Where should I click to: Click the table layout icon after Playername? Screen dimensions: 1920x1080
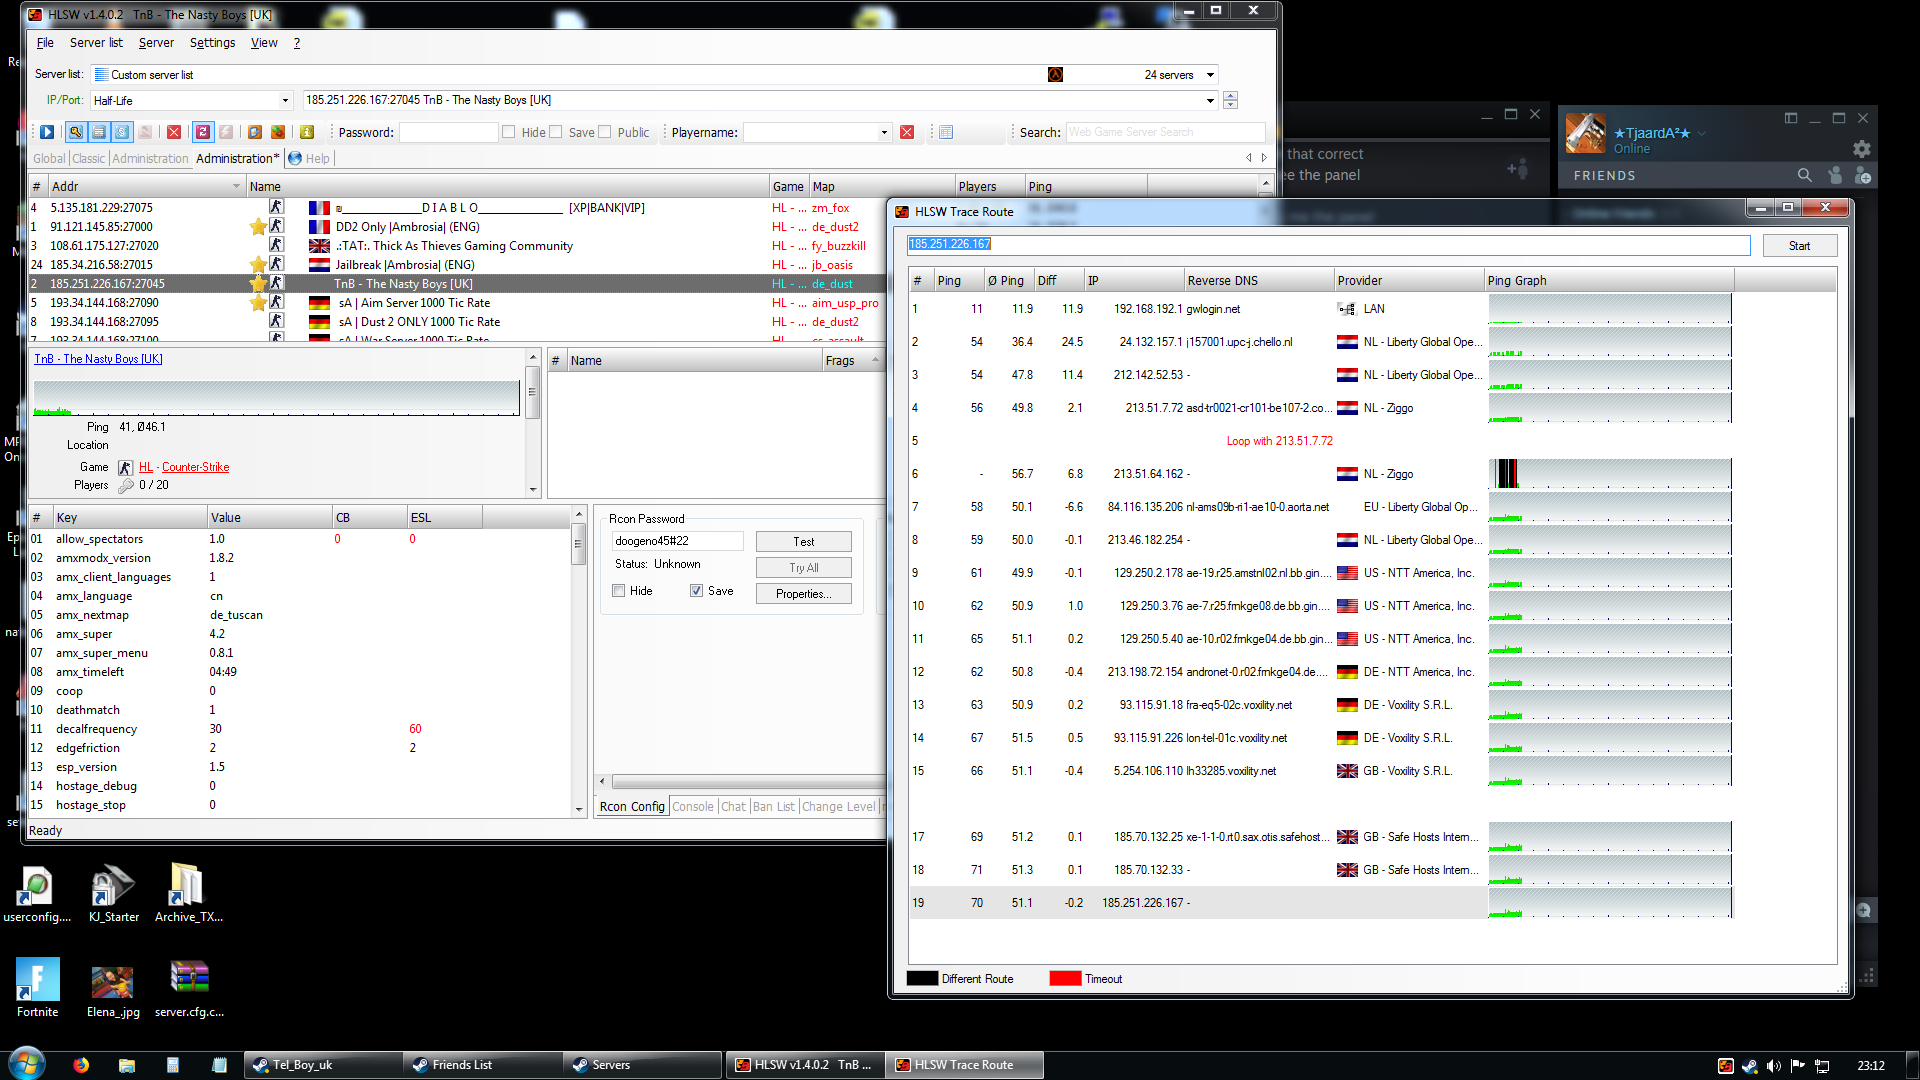[946, 132]
